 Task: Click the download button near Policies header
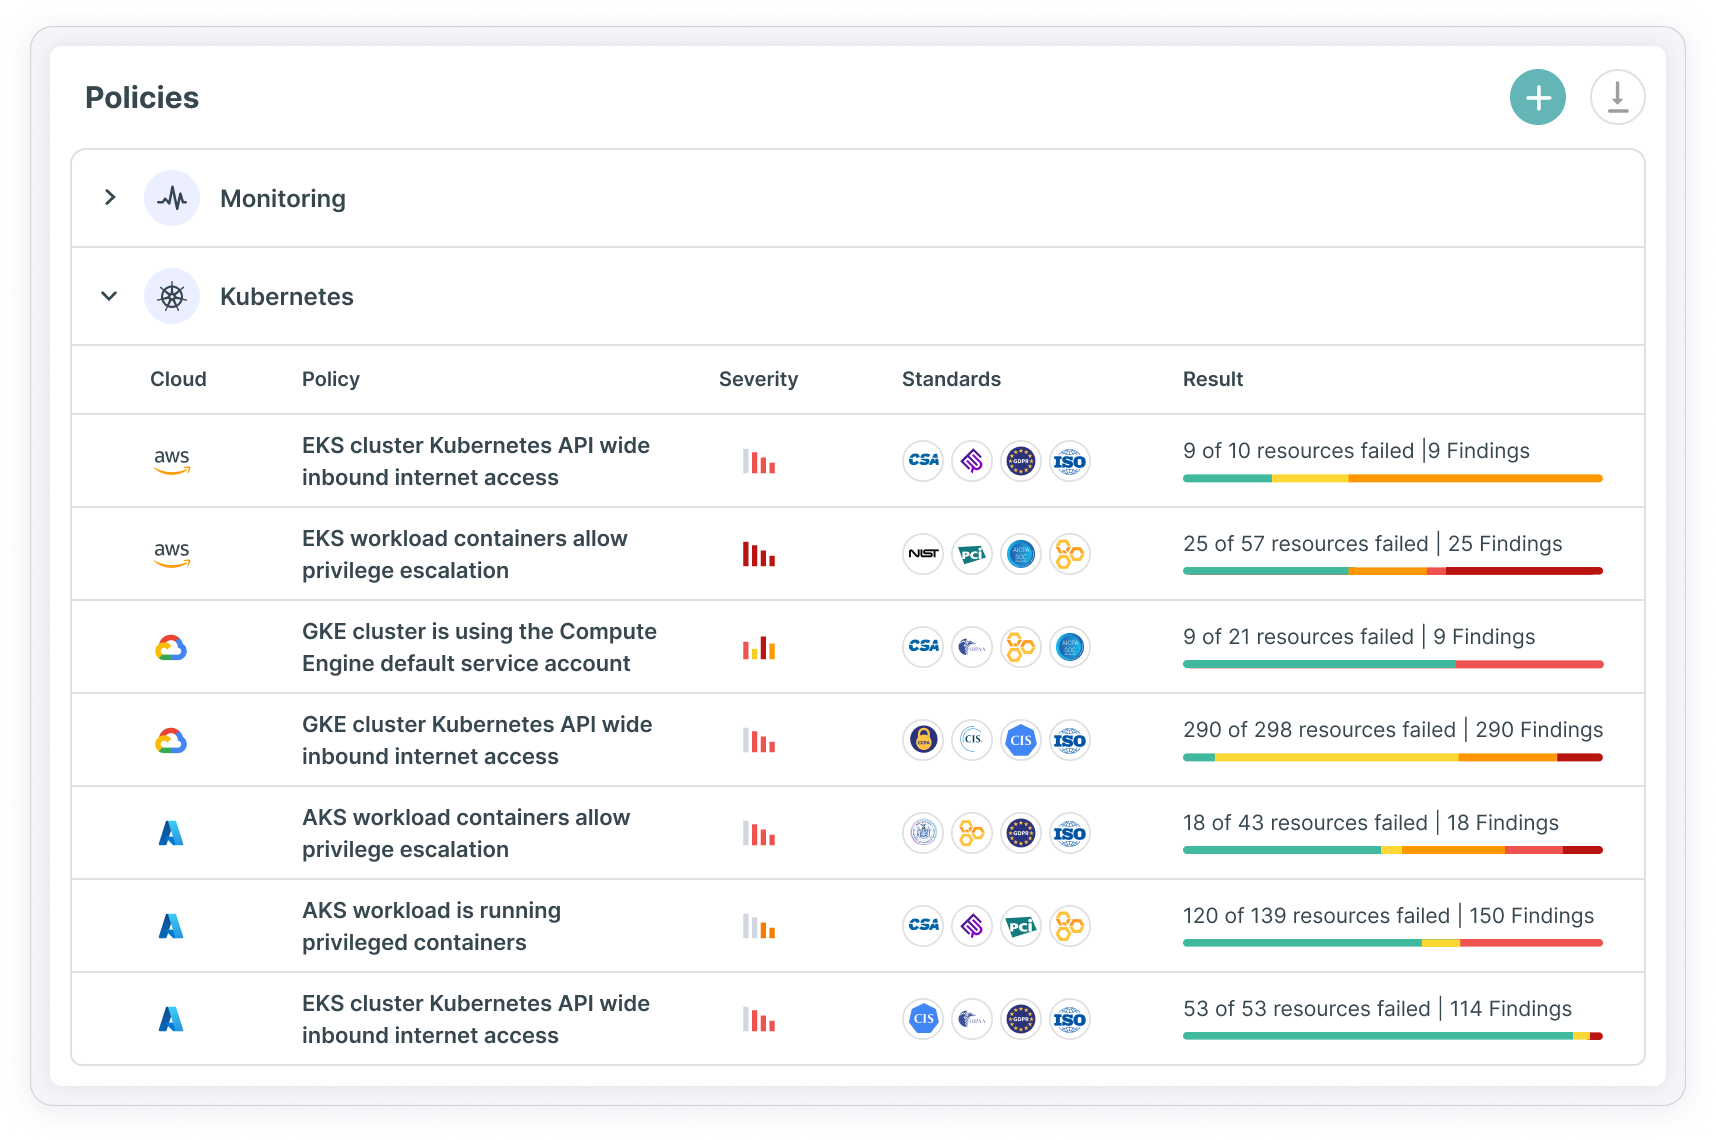(x=1617, y=97)
